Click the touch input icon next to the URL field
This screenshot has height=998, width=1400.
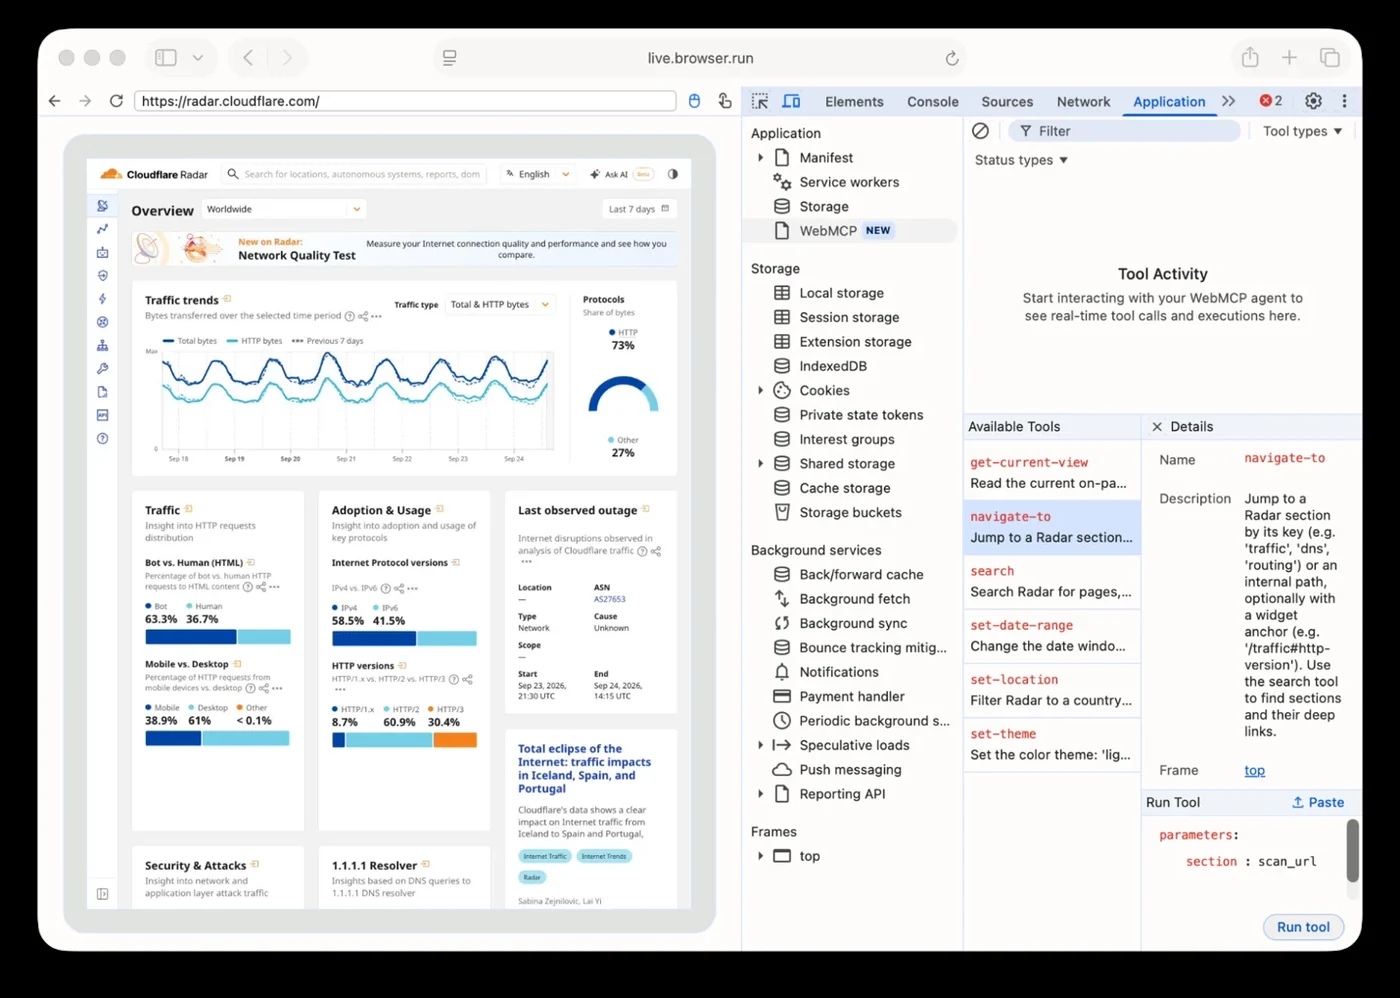(x=725, y=101)
